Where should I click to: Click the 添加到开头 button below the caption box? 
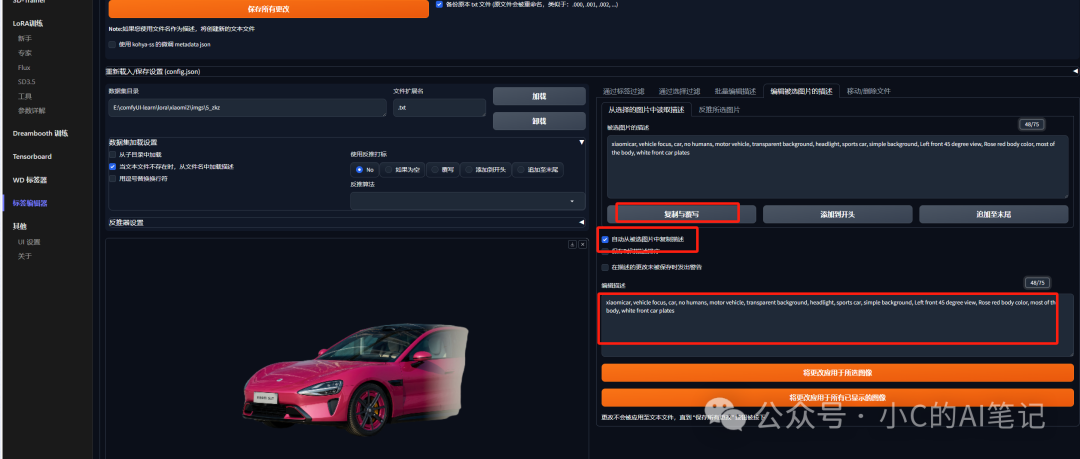(x=837, y=214)
